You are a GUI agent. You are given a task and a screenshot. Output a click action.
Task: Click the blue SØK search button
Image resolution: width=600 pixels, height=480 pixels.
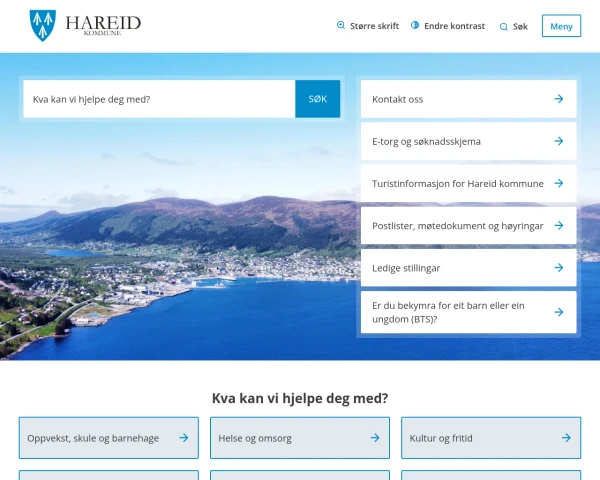tap(318, 99)
